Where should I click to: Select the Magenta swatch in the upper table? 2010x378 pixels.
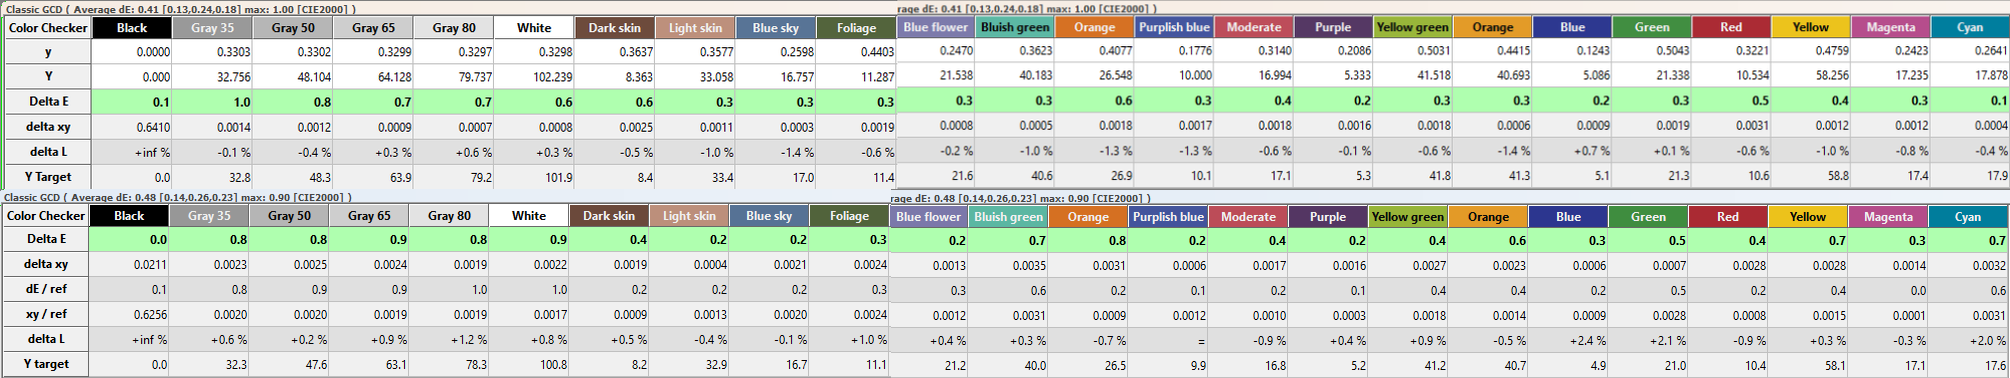[1890, 27]
